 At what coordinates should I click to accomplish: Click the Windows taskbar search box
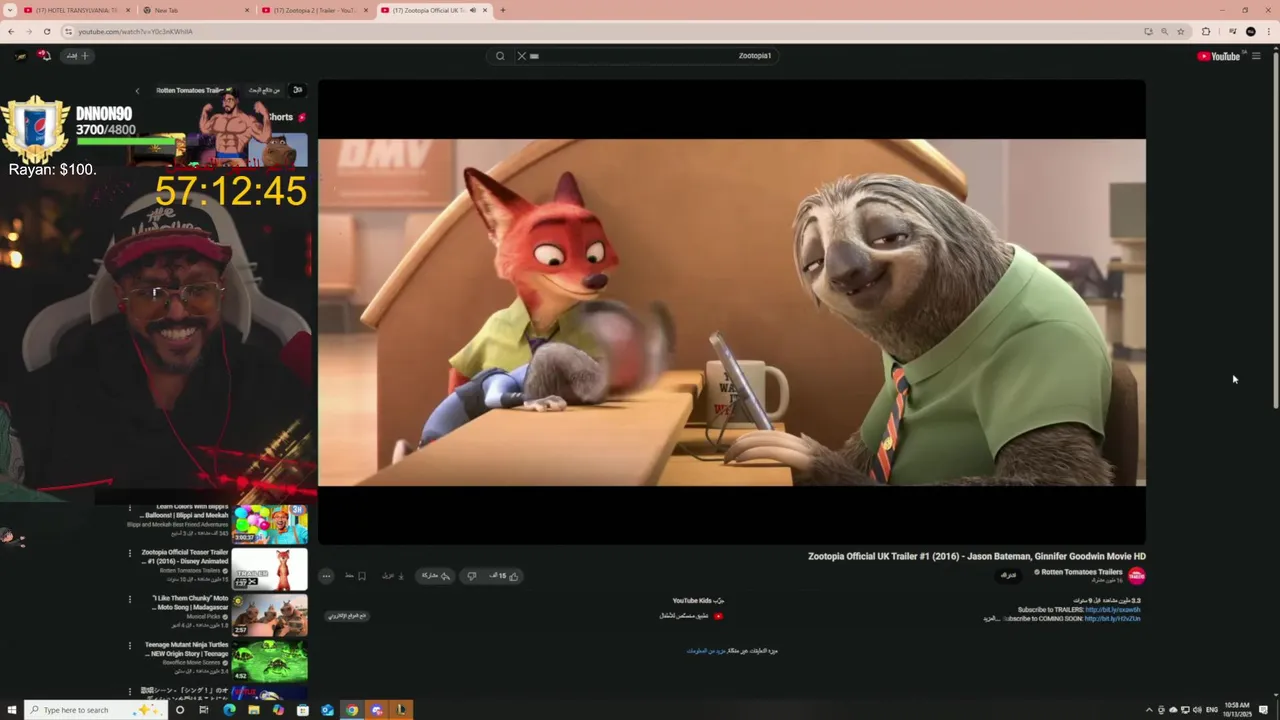(95, 710)
